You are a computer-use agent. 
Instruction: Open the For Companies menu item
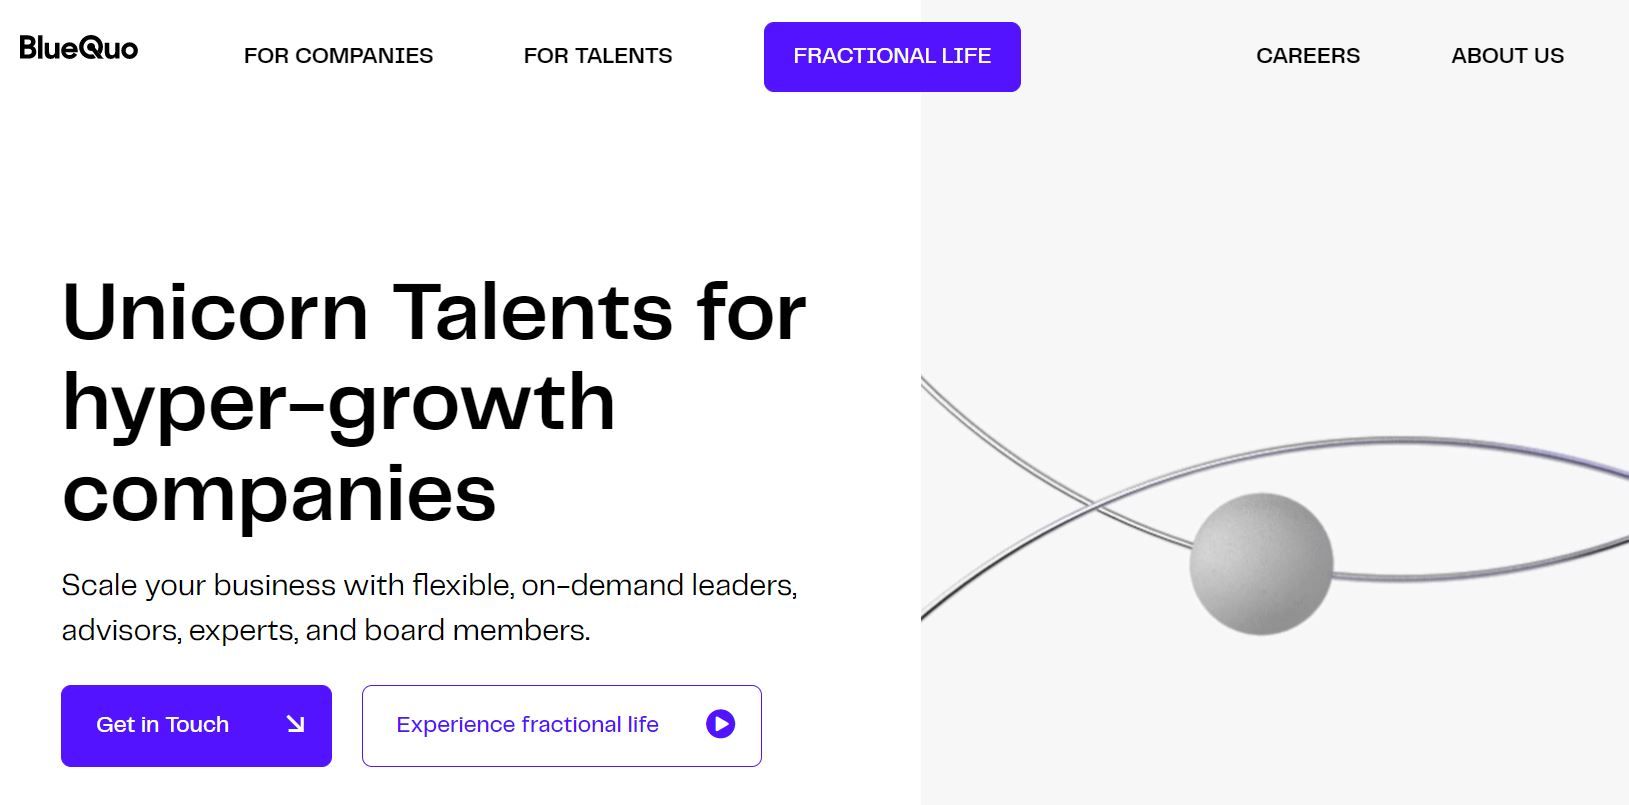pos(338,56)
